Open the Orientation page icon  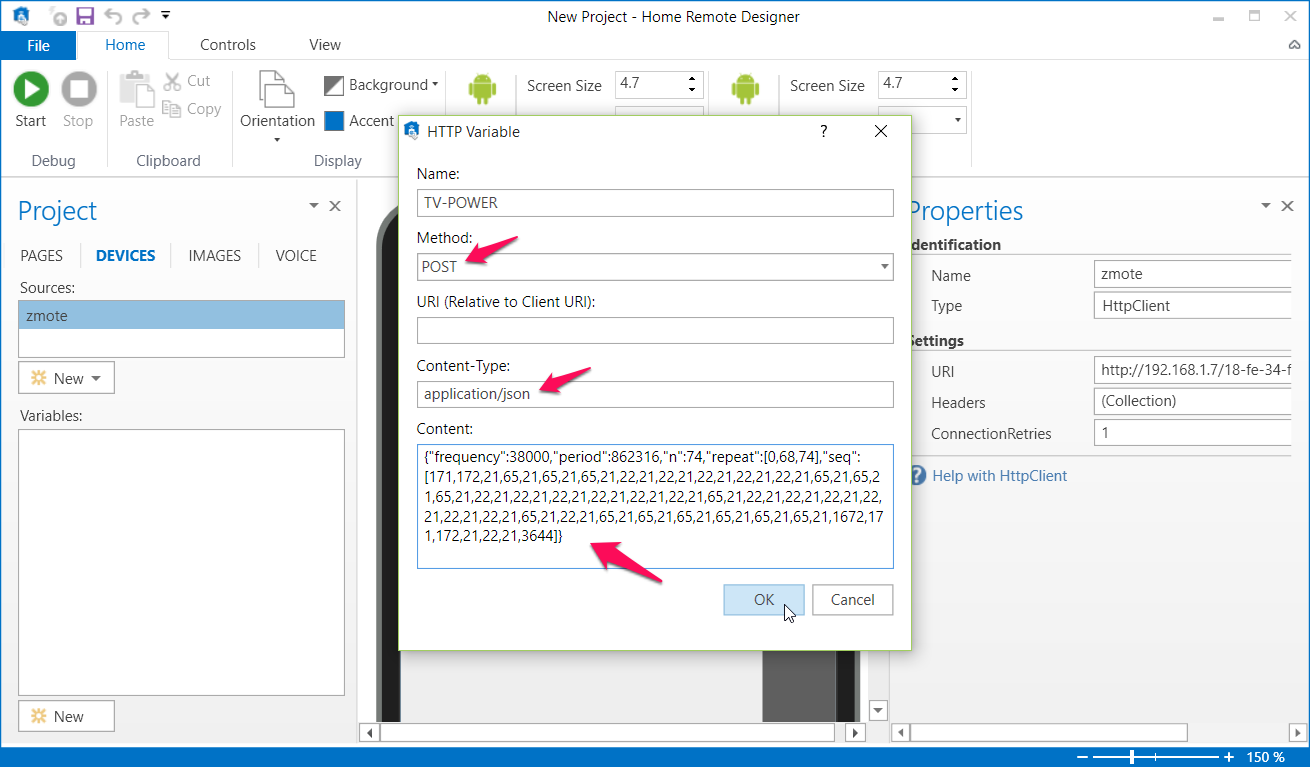tap(277, 89)
